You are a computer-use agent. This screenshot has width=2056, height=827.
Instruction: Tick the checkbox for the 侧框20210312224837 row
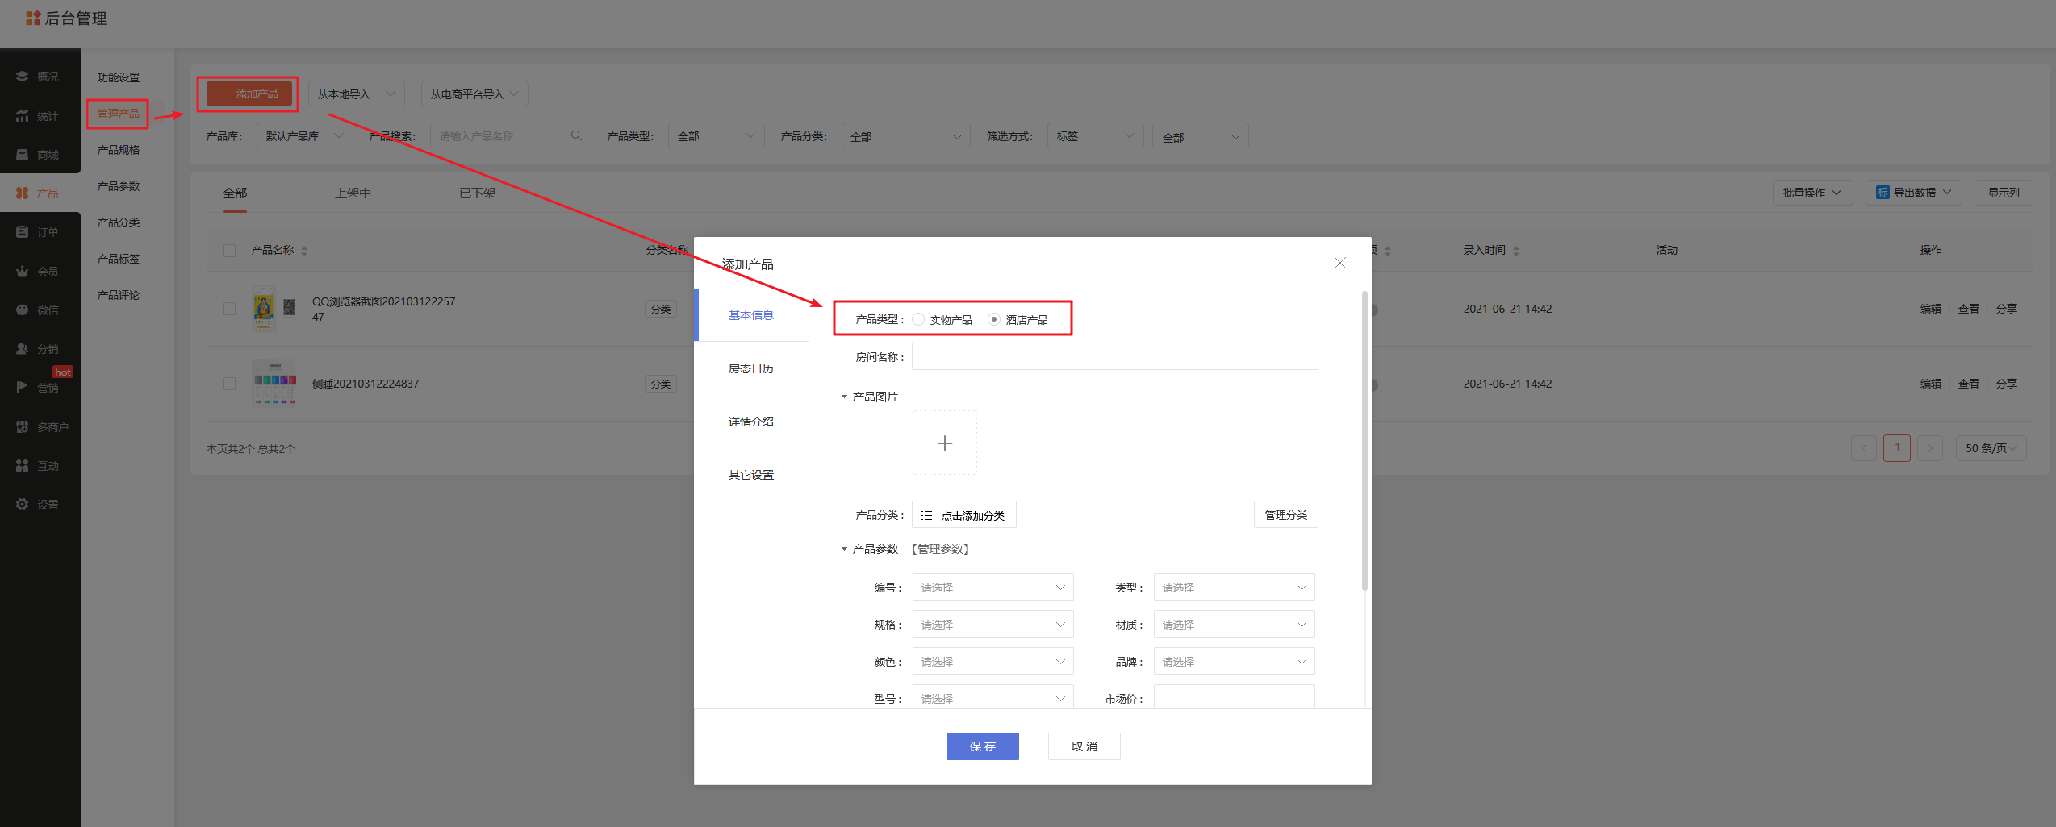[x=229, y=384]
